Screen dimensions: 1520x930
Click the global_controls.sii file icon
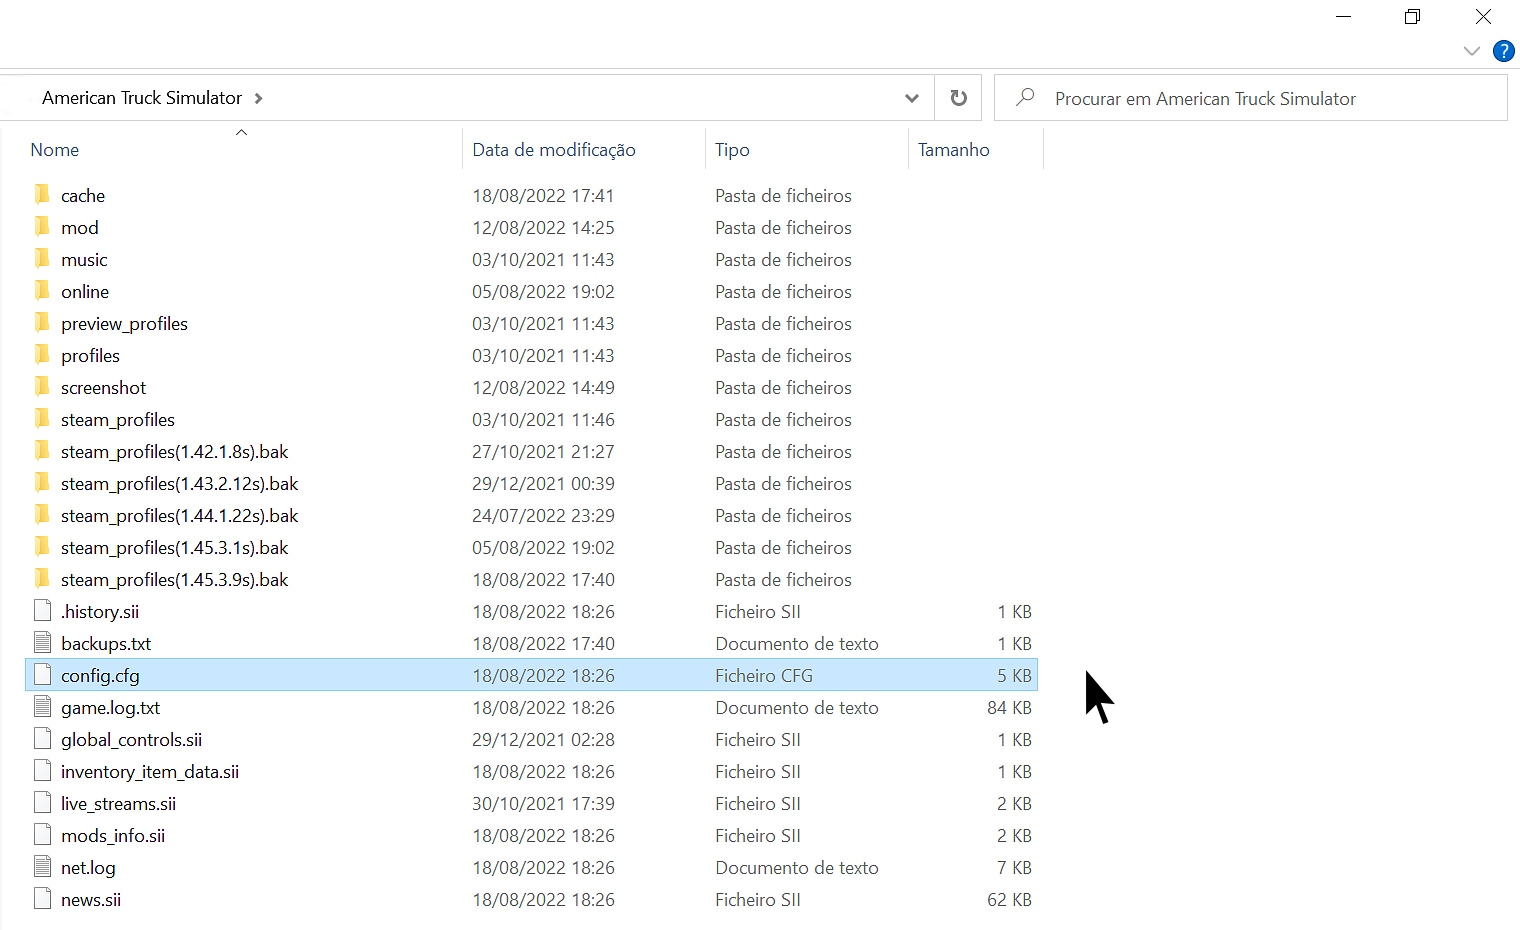tap(42, 739)
